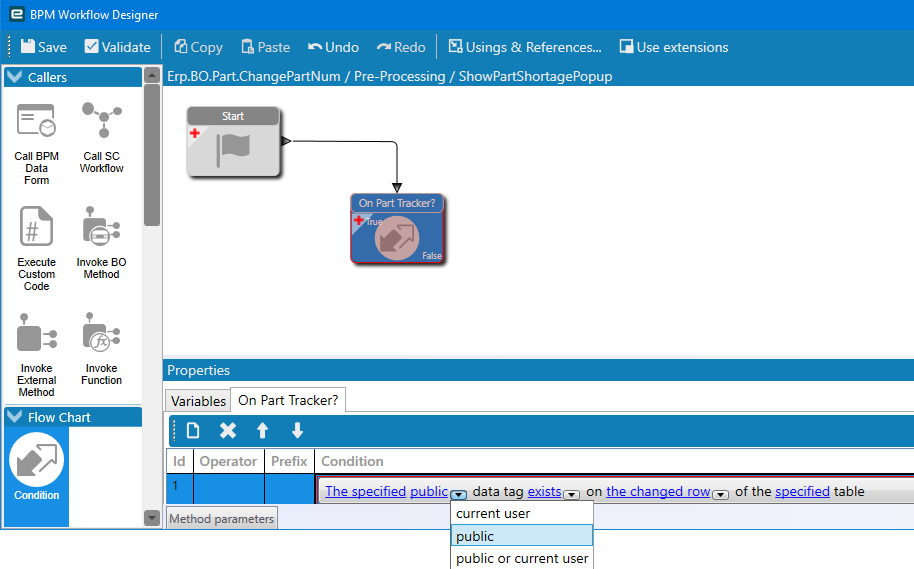Collapse the Flow Chart section
The width and height of the screenshot is (914, 569).
pyautogui.click(x=15, y=417)
